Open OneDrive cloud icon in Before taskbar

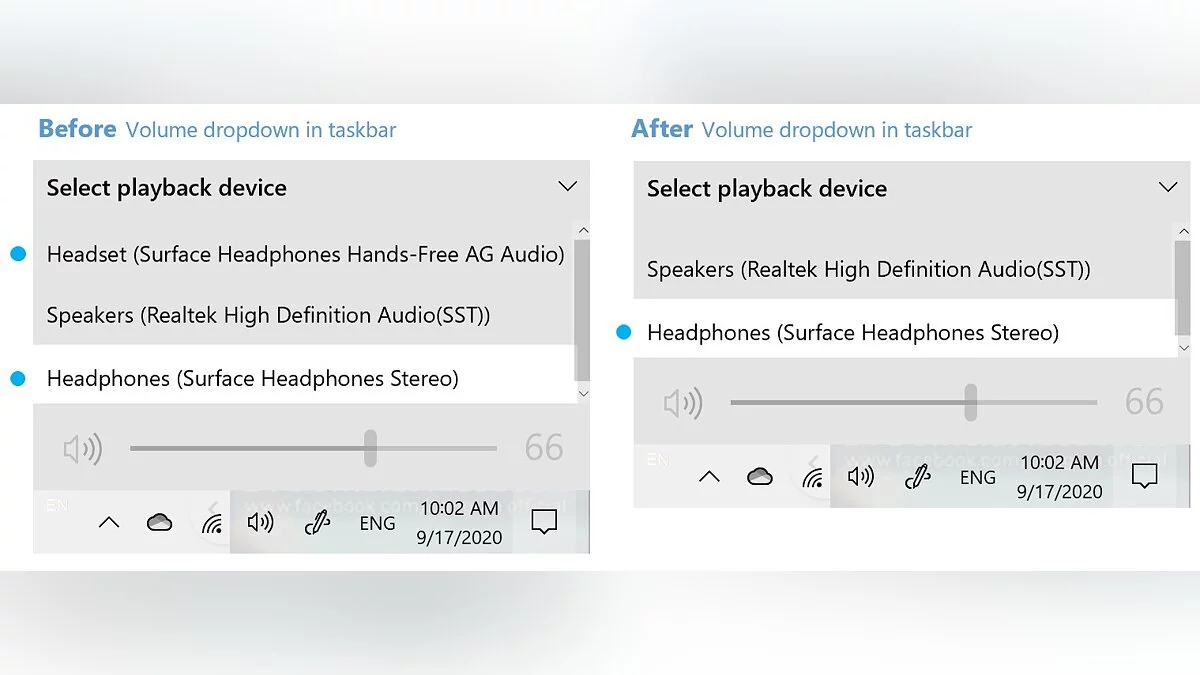[159, 522]
